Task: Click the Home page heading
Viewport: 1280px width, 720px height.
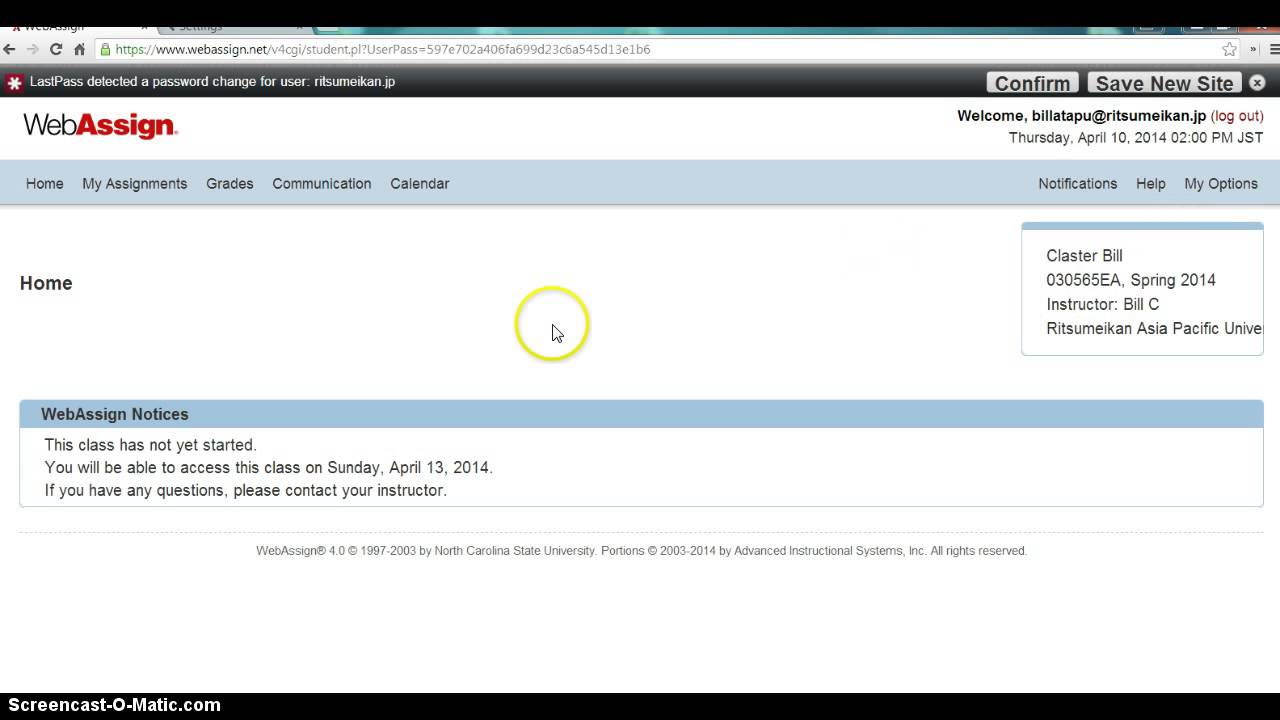Action: (46, 283)
